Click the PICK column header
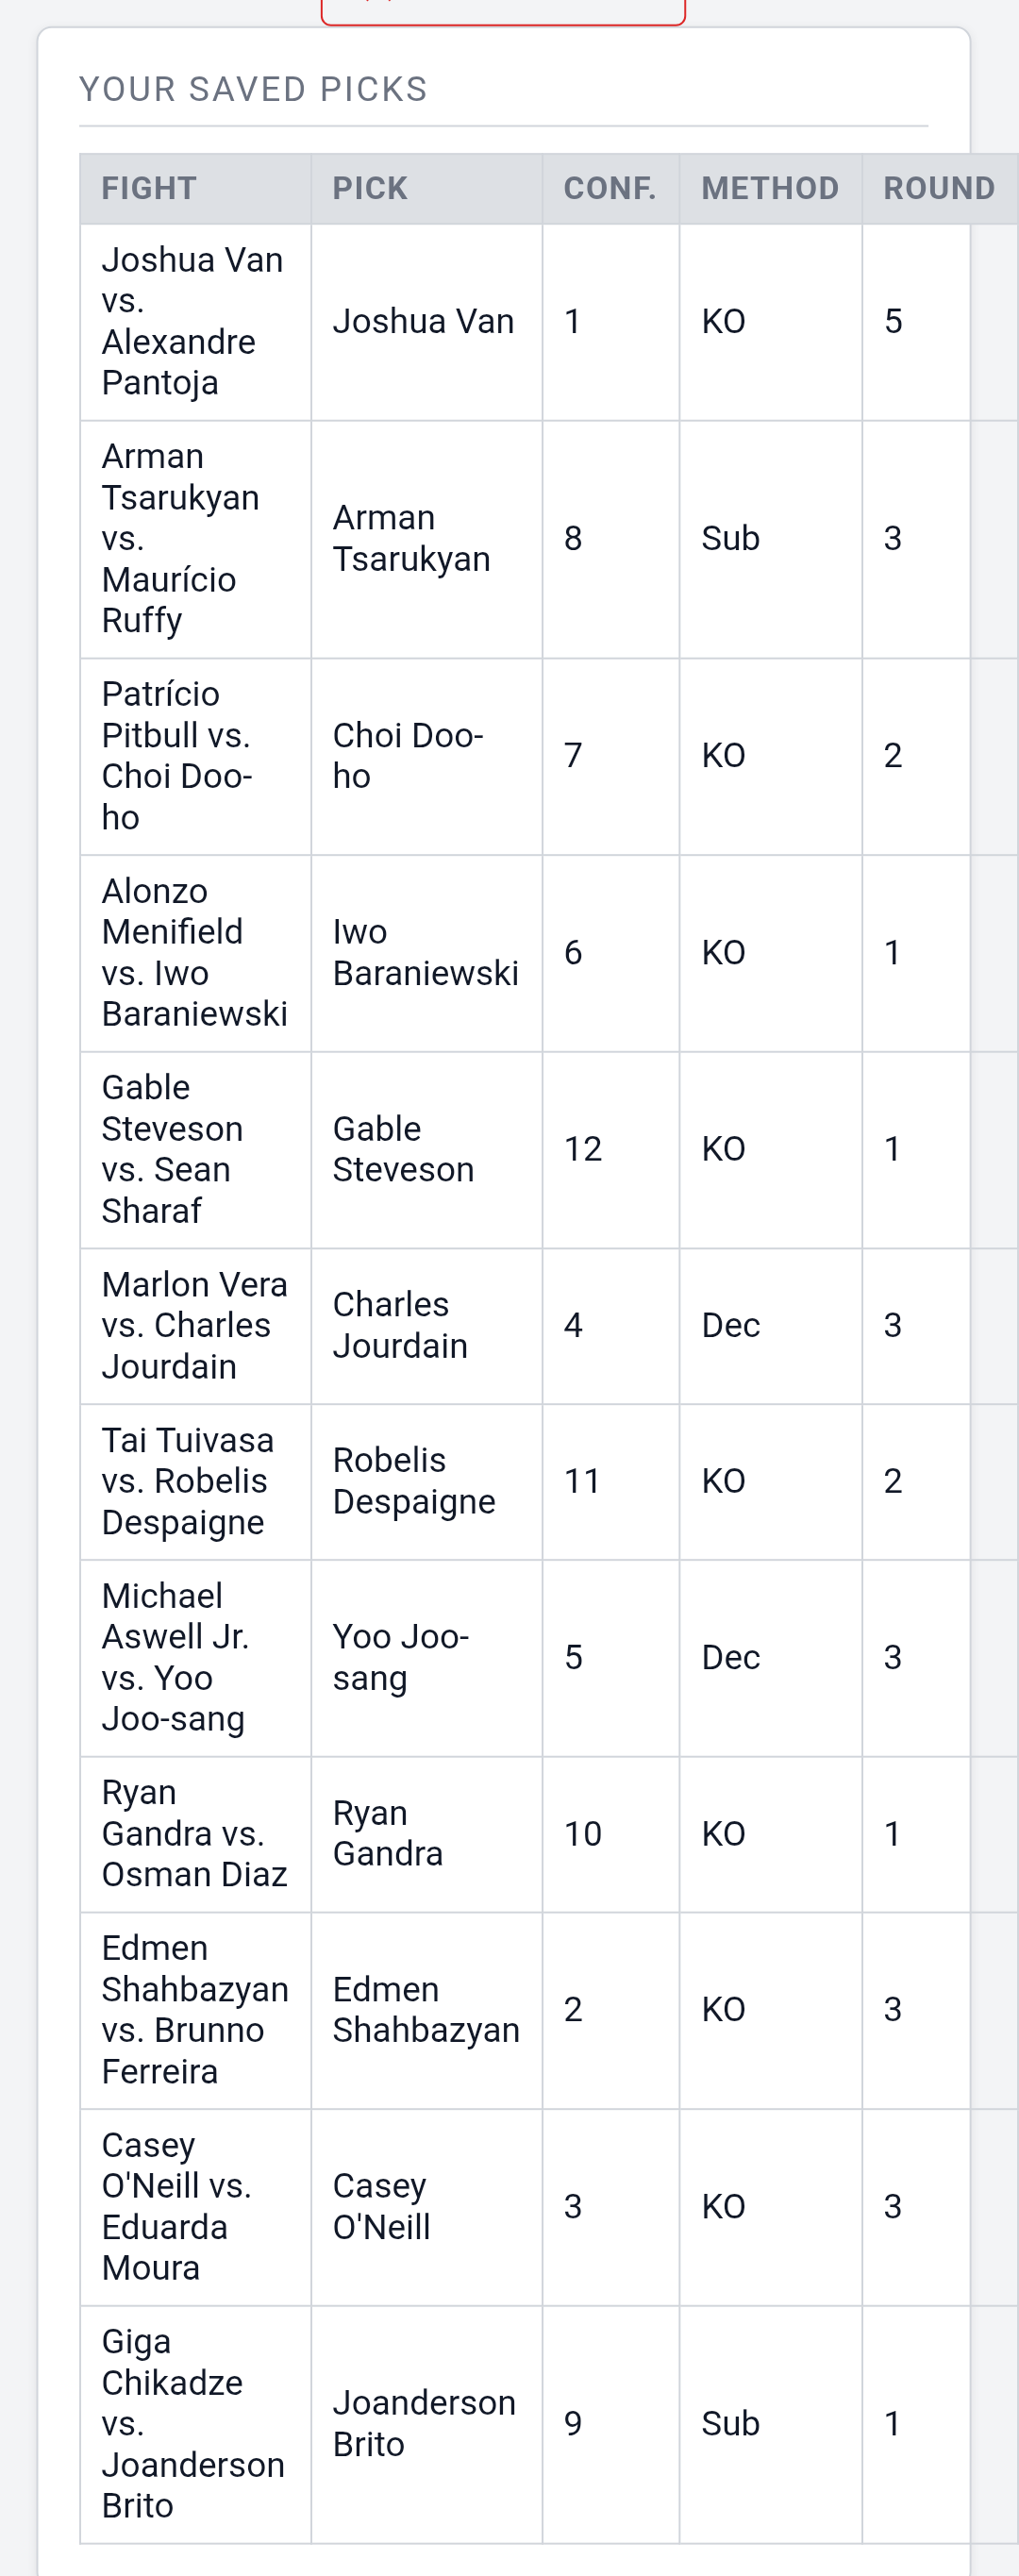This screenshot has height=2576, width=1019. tap(370, 188)
